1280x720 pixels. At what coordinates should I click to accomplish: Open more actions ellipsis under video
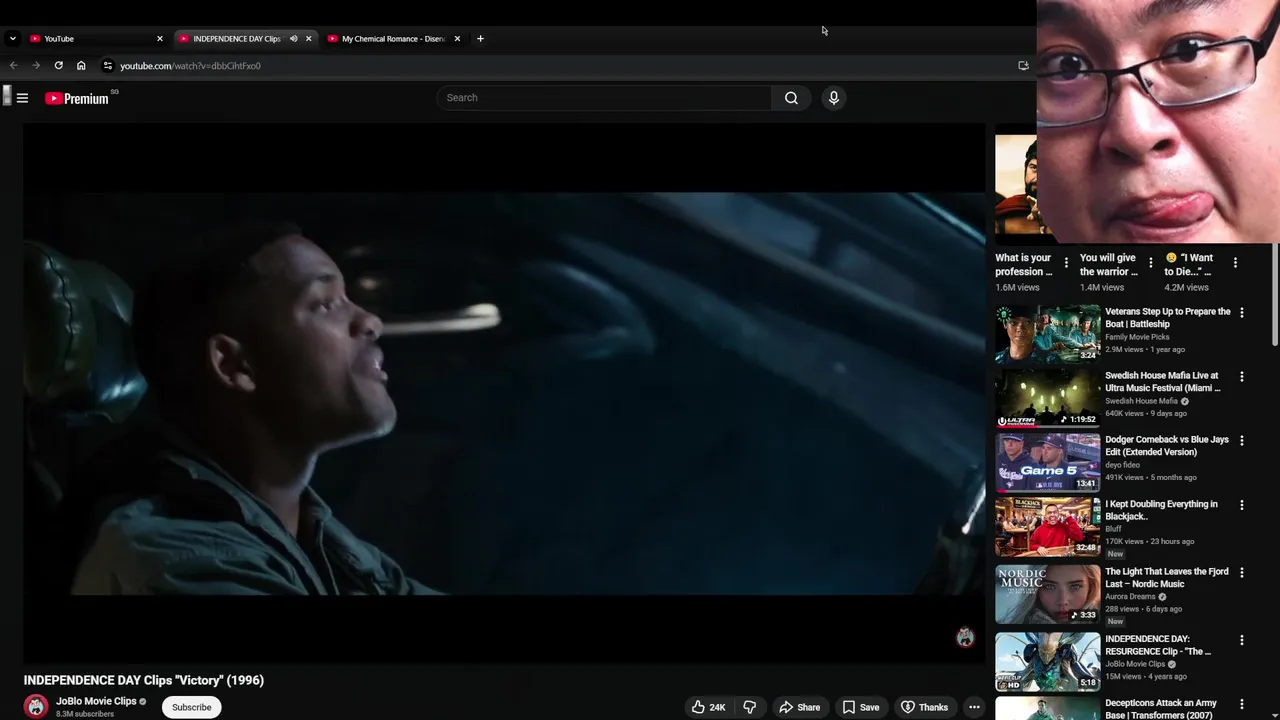click(974, 707)
